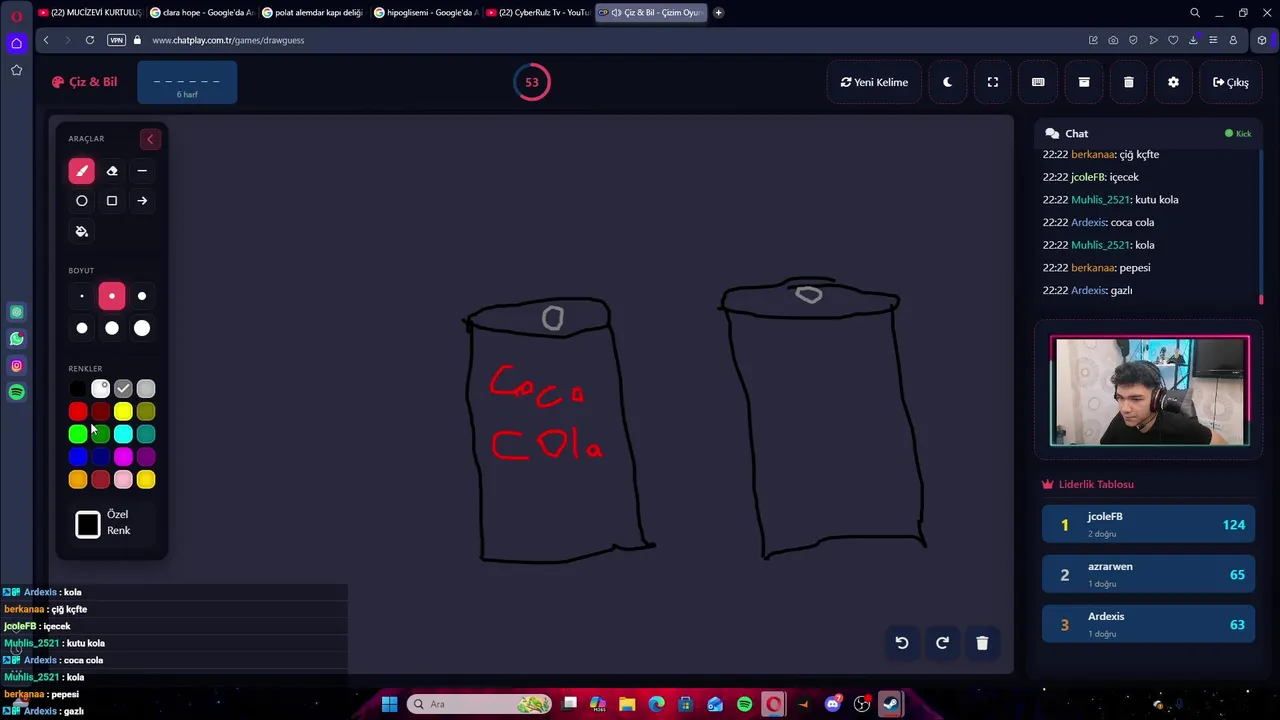This screenshot has height=720, width=1280.
Task: Select the paint bucket fill tool
Action: pyautogui.click(x=82, y=231)
